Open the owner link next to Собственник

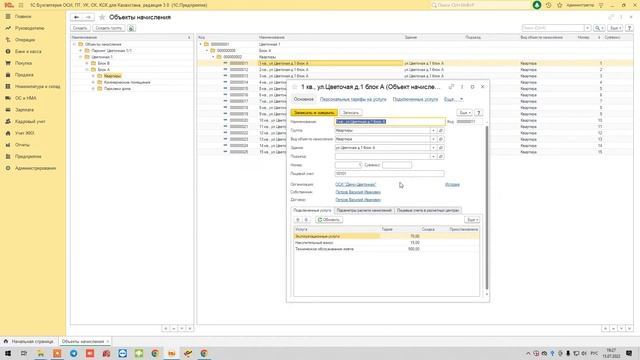358,192
